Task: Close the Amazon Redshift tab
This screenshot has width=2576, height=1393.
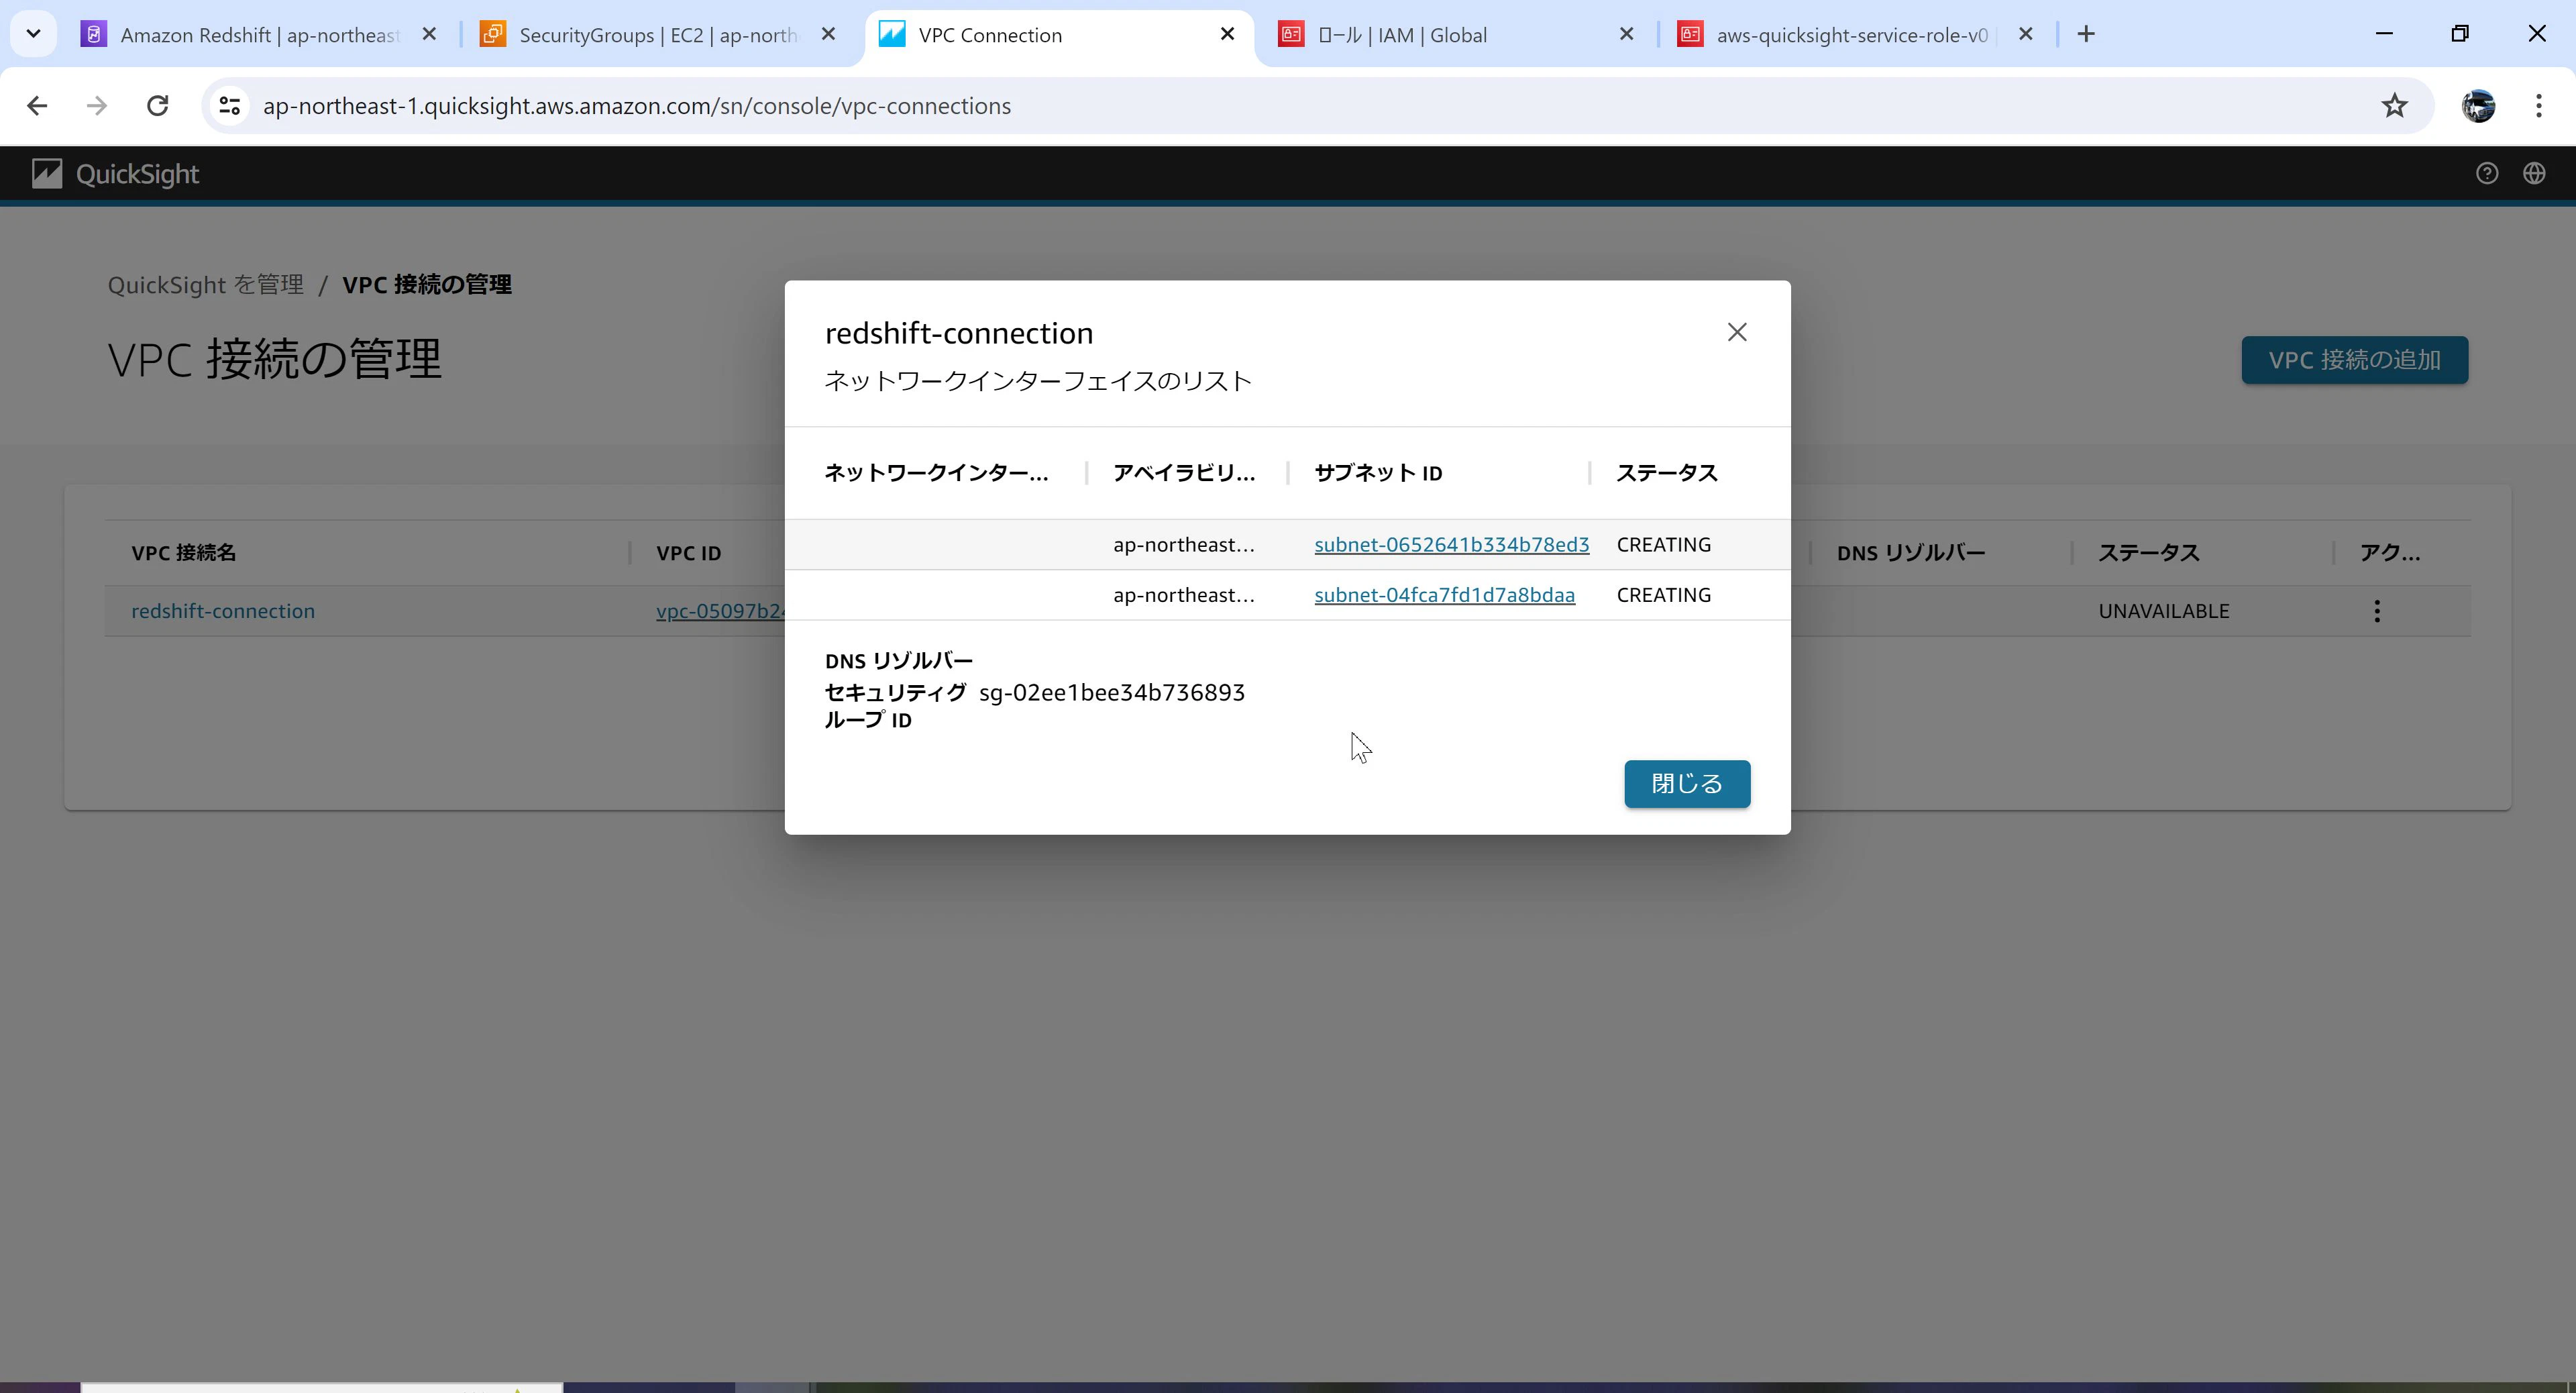Action: pyautogui.click(x=429, y=34)
